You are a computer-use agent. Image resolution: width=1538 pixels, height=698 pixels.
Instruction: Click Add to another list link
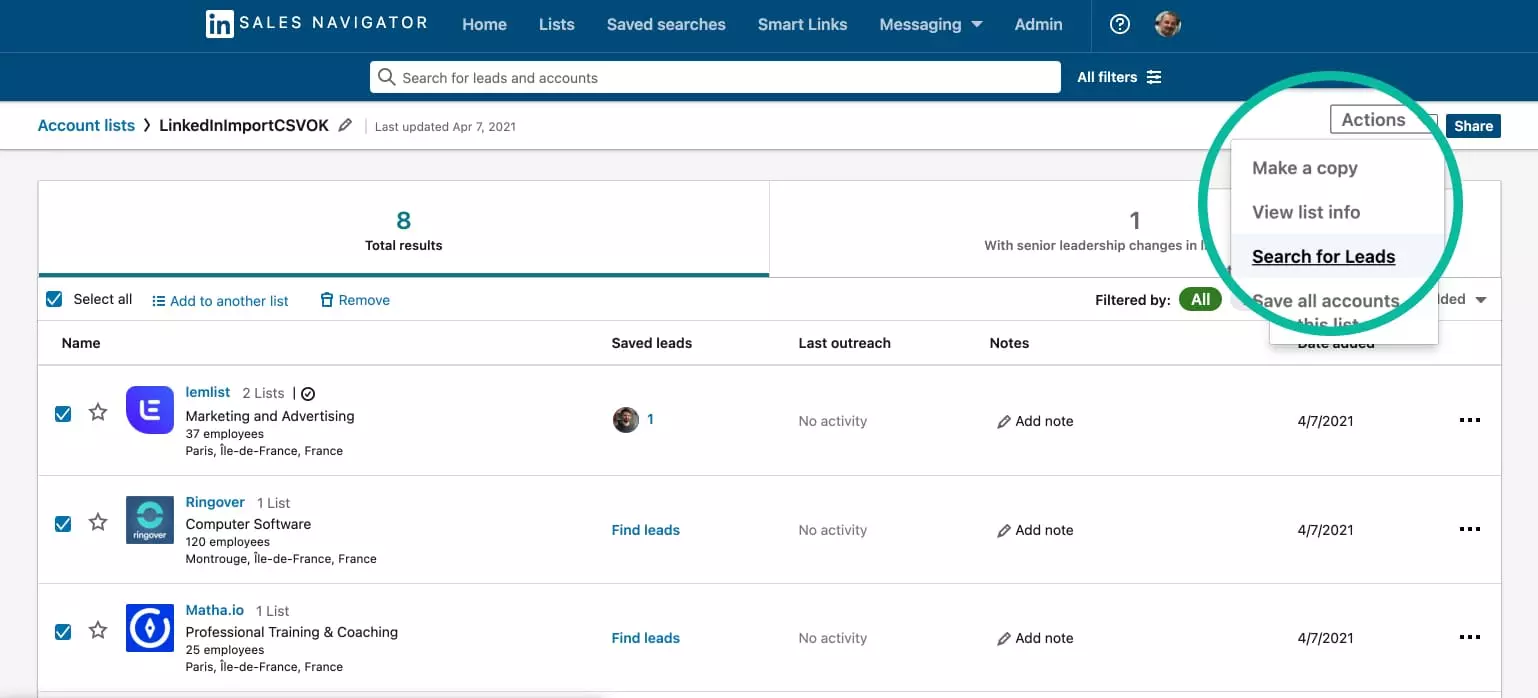220,300
